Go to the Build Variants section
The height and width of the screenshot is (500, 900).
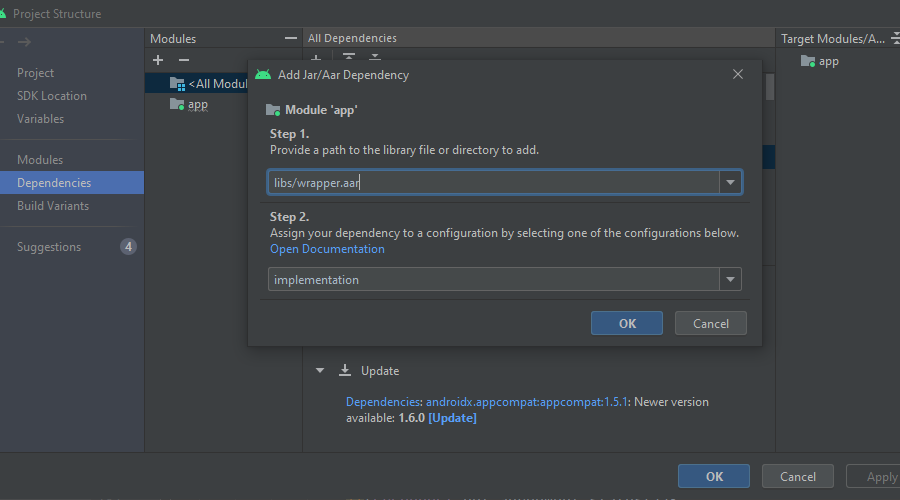pos(53,206)
